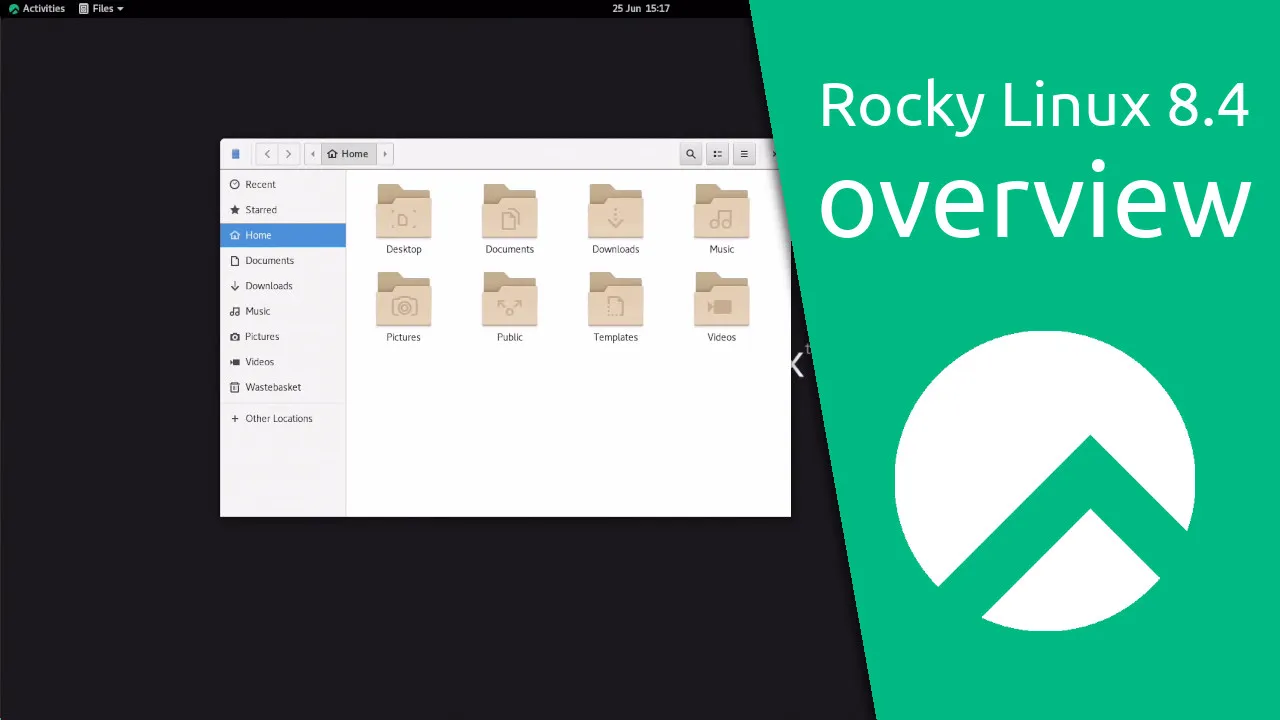The height and width of the screenshot is (720, 1280).
Task: Click the Home path bar button
Action: [348, 154]
